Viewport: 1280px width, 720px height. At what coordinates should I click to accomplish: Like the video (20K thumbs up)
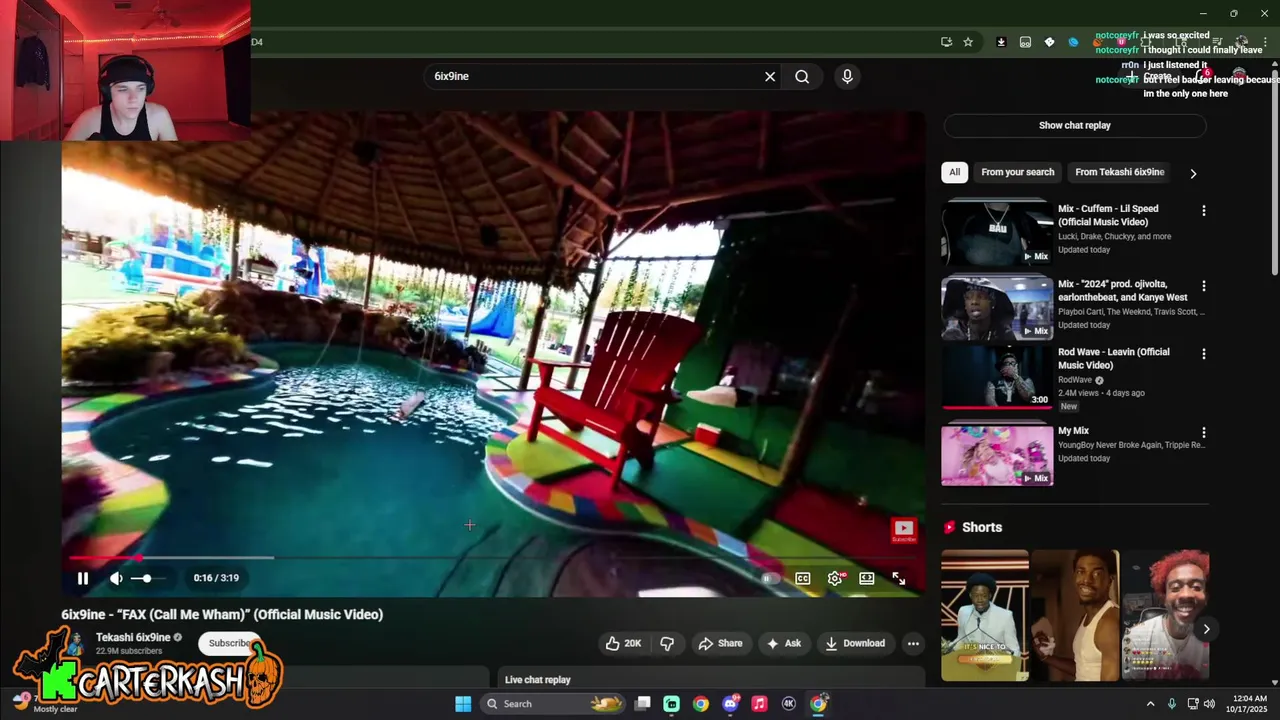point(623,643)
